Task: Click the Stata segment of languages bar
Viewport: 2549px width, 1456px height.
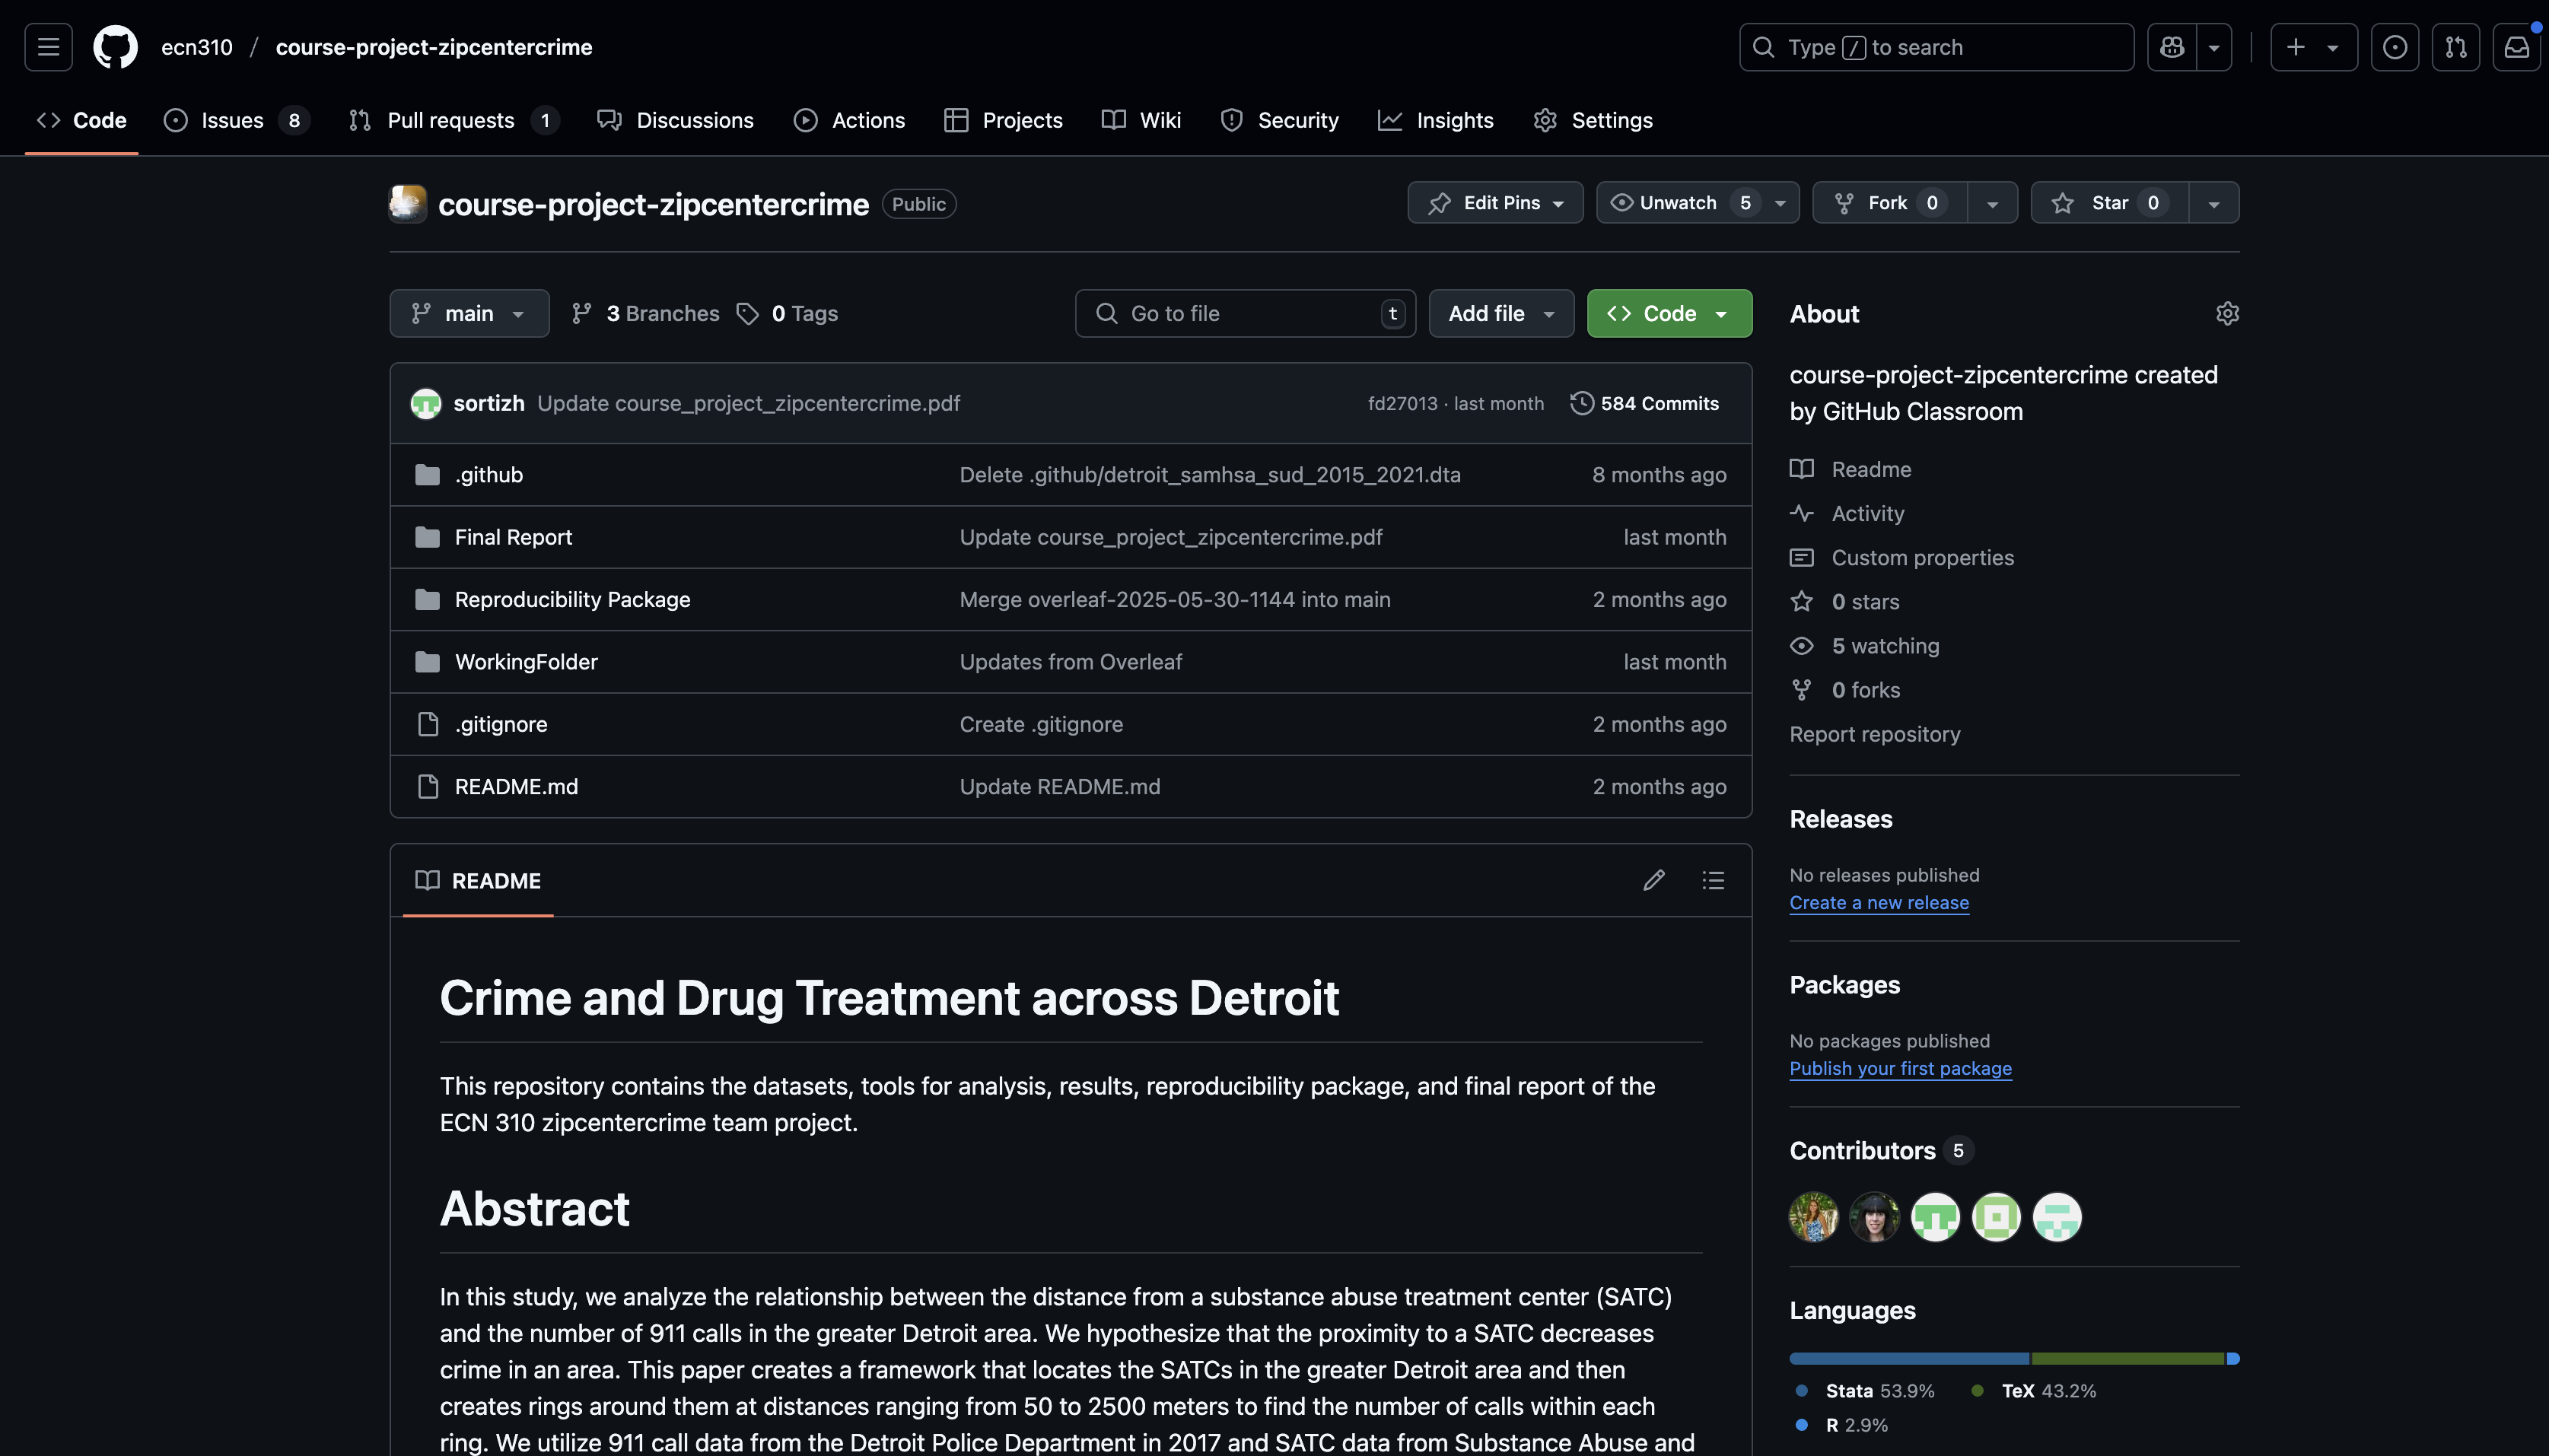Action: [x=1909, y=1359]
